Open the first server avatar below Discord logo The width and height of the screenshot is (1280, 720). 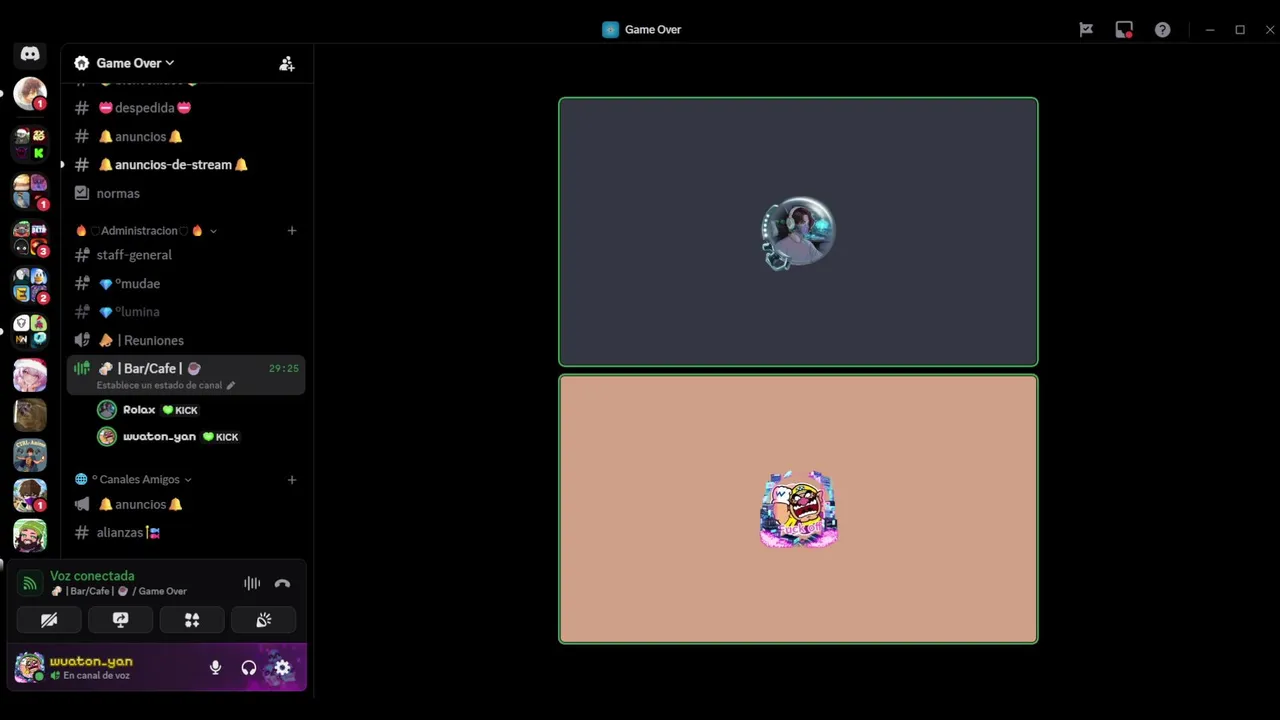(30, 94)
